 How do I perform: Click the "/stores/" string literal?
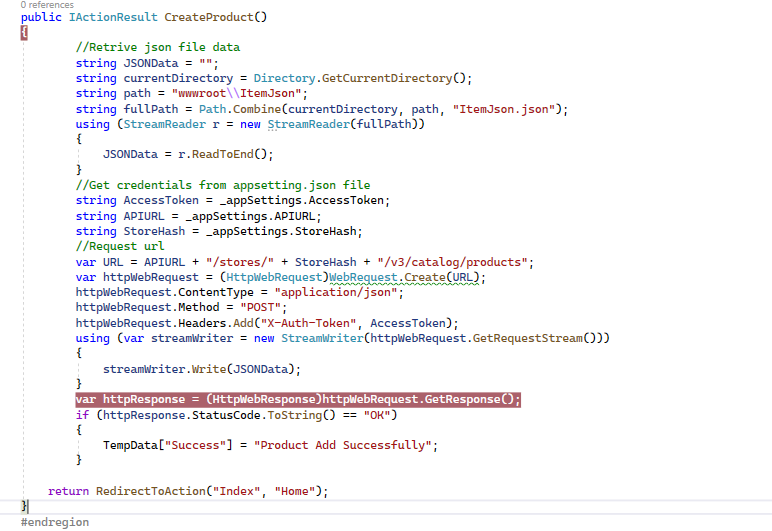[240, 262]
